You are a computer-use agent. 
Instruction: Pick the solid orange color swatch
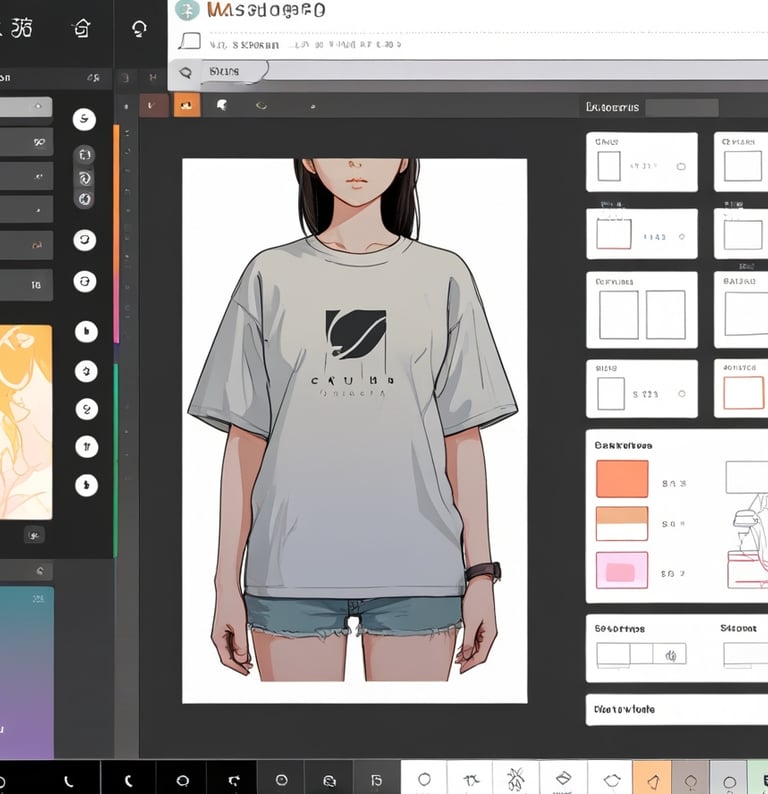tap(622, 479)
